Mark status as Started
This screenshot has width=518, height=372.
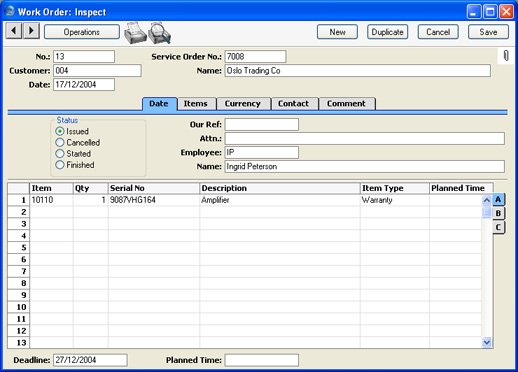pyautogui.click(x=60, y=154)
